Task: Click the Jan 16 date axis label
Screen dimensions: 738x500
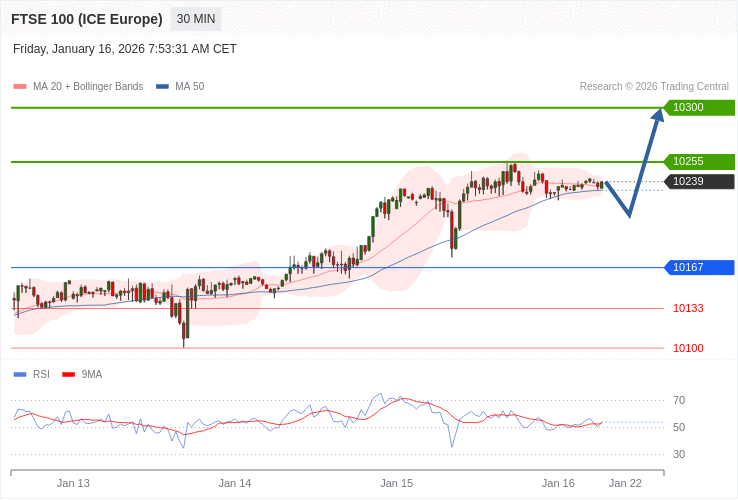Action: pyautogui.click(x=558, y=484)
